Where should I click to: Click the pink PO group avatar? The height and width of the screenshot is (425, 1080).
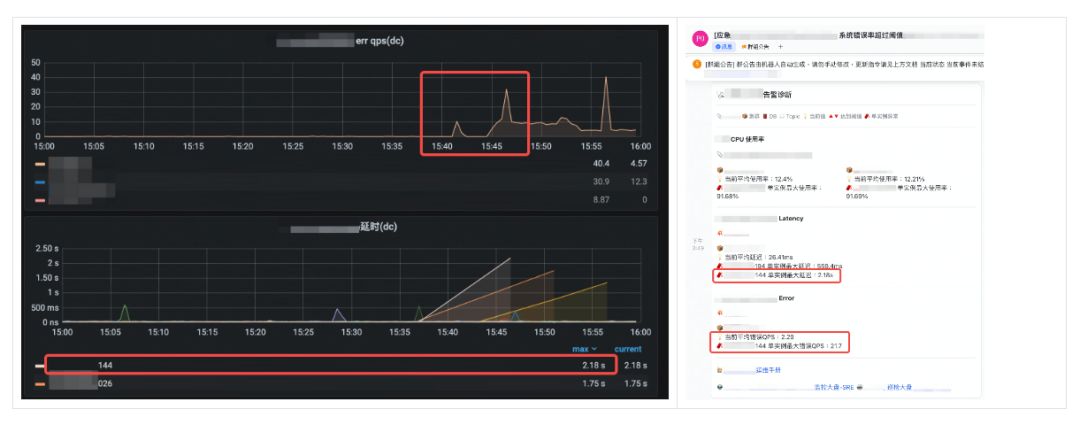tap(699, 38)
